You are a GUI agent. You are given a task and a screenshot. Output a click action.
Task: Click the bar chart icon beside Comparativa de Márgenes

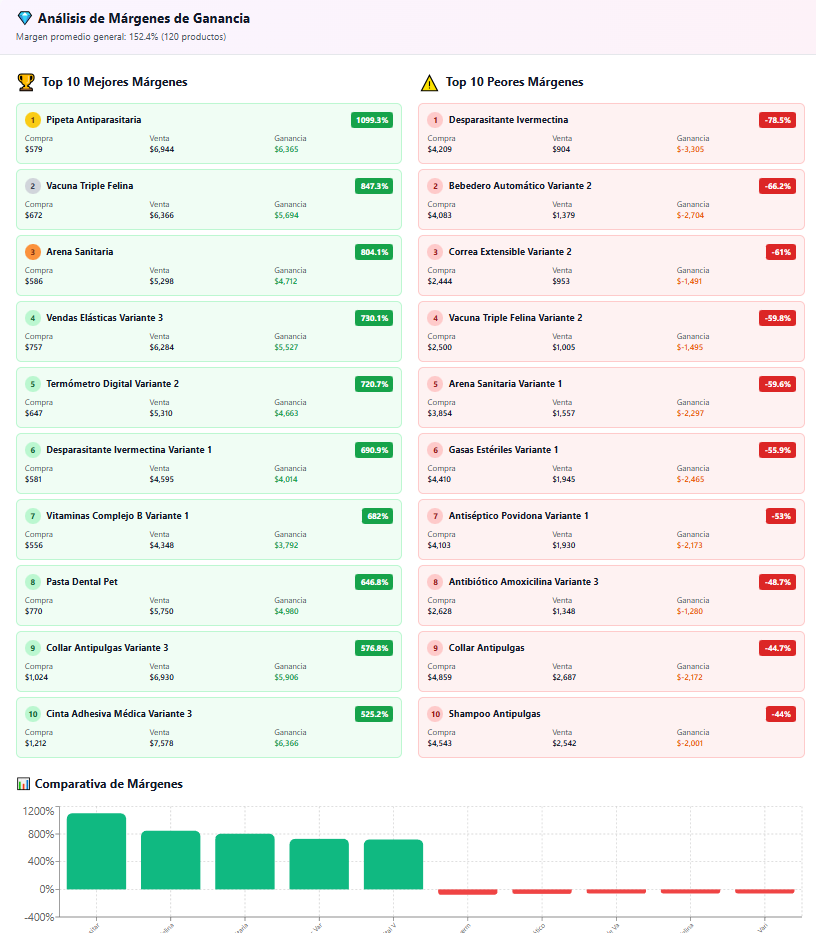tap(24, 784)
